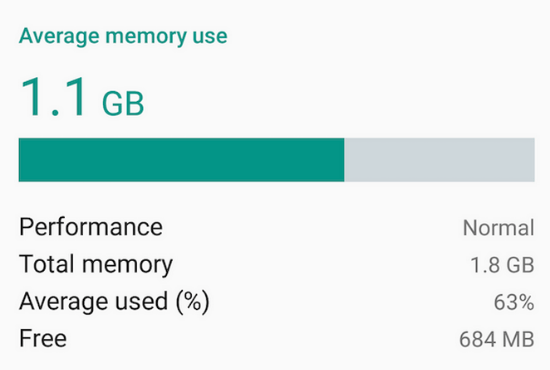
Task: Tap the 684 MB free value
Action: [x=497, y=339]
